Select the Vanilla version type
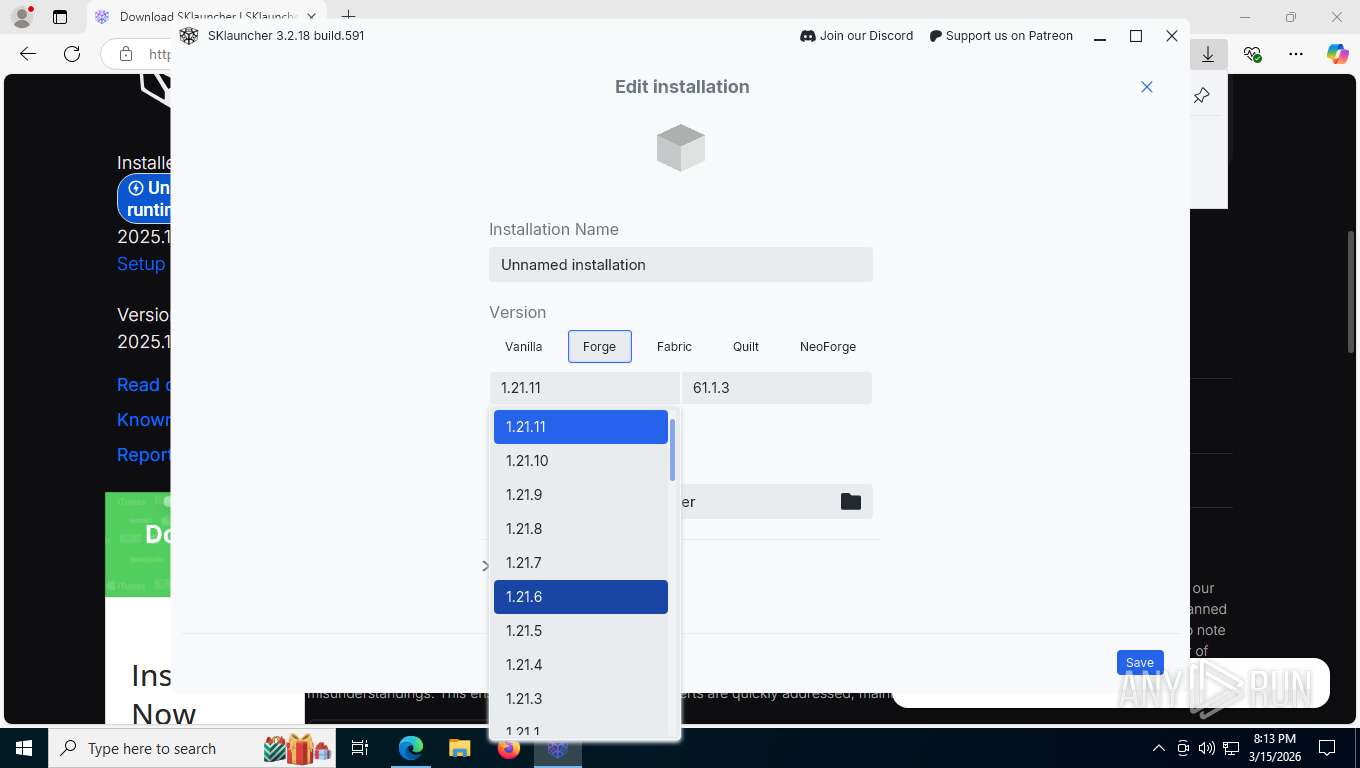 tap(524, 347)
